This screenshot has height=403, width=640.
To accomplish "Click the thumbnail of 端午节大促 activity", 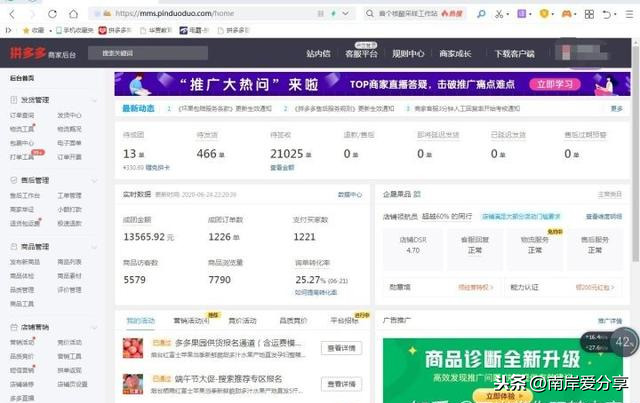I will 133,384.
